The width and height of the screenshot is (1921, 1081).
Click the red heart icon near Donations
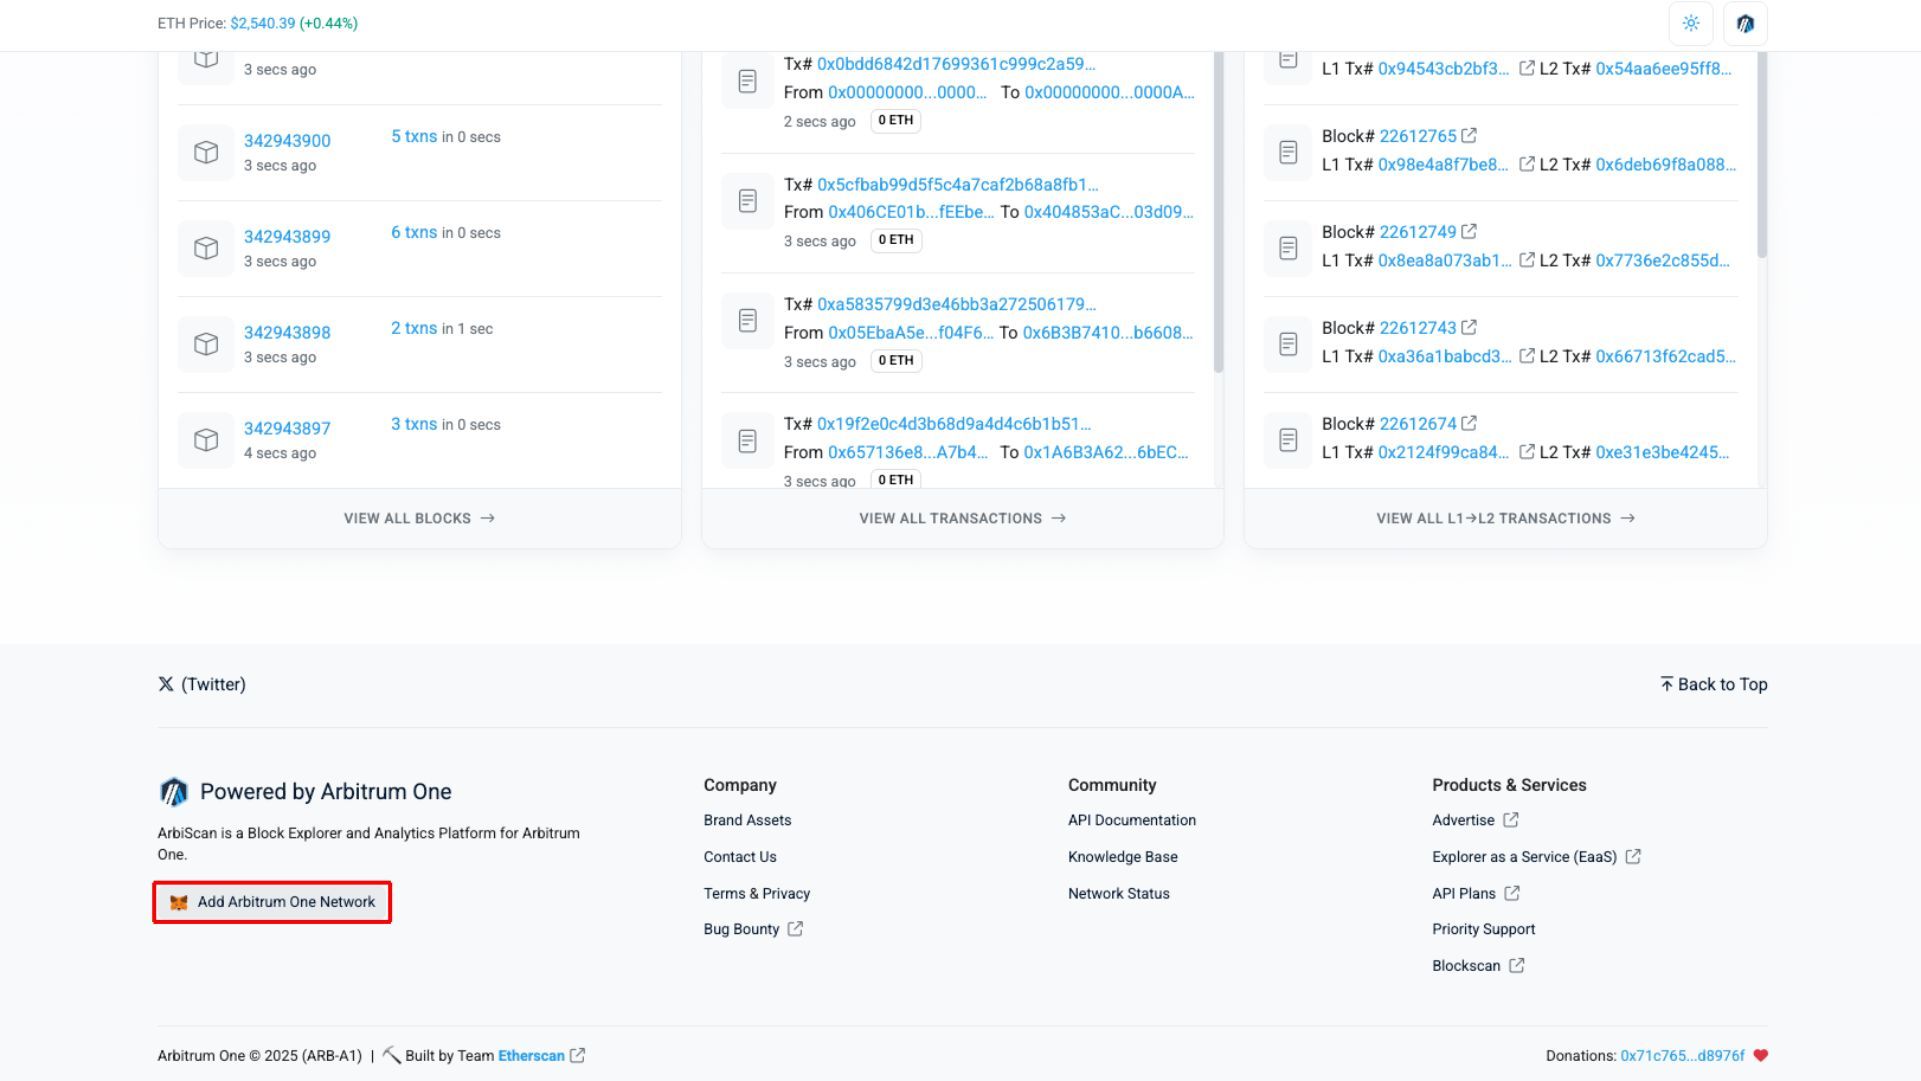click(x=1761, y=1056)
